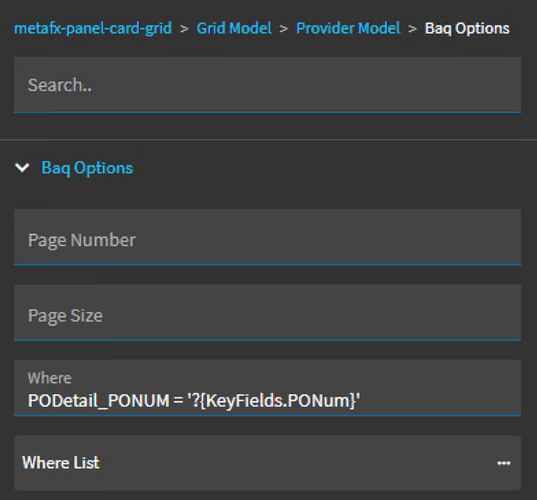Collapse the Baq Options section chevron

(22, 167)
